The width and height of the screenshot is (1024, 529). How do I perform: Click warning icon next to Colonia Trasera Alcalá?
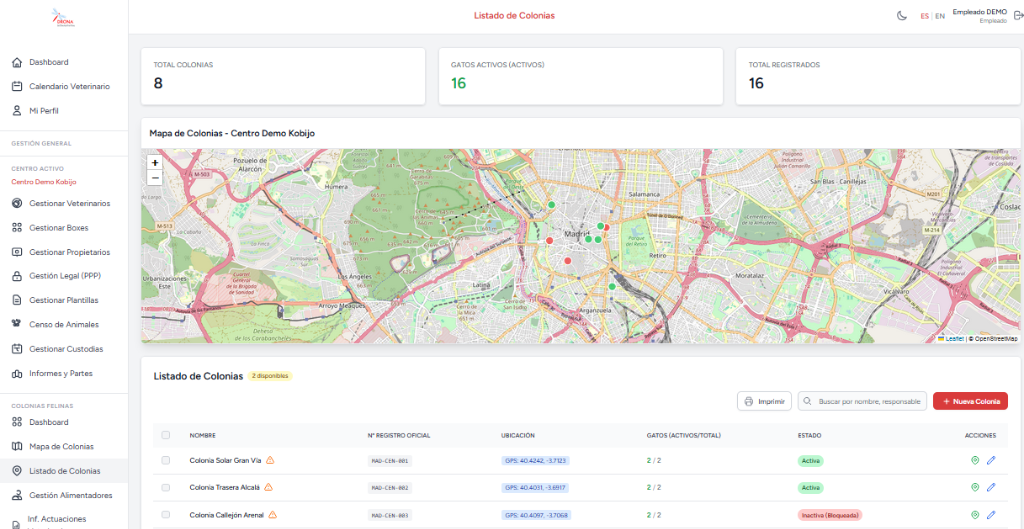tap(268, 487)
